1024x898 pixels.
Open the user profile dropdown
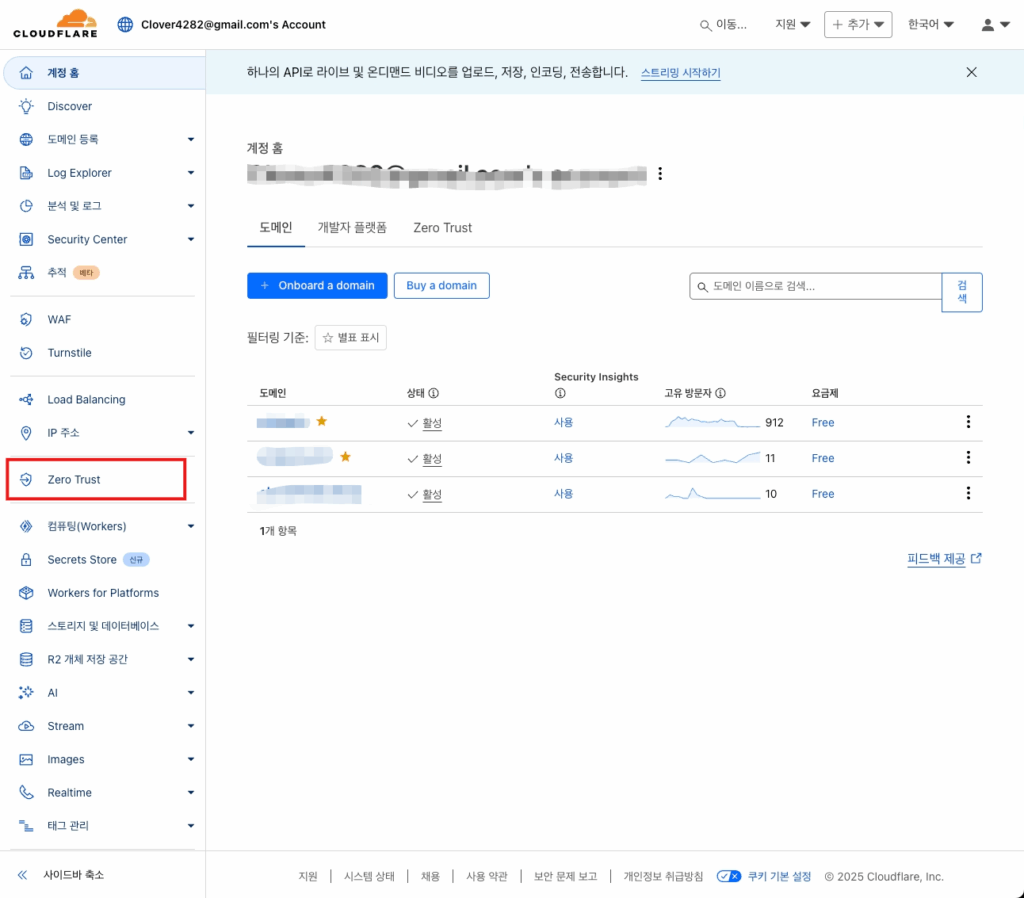(x=995, y=25)
